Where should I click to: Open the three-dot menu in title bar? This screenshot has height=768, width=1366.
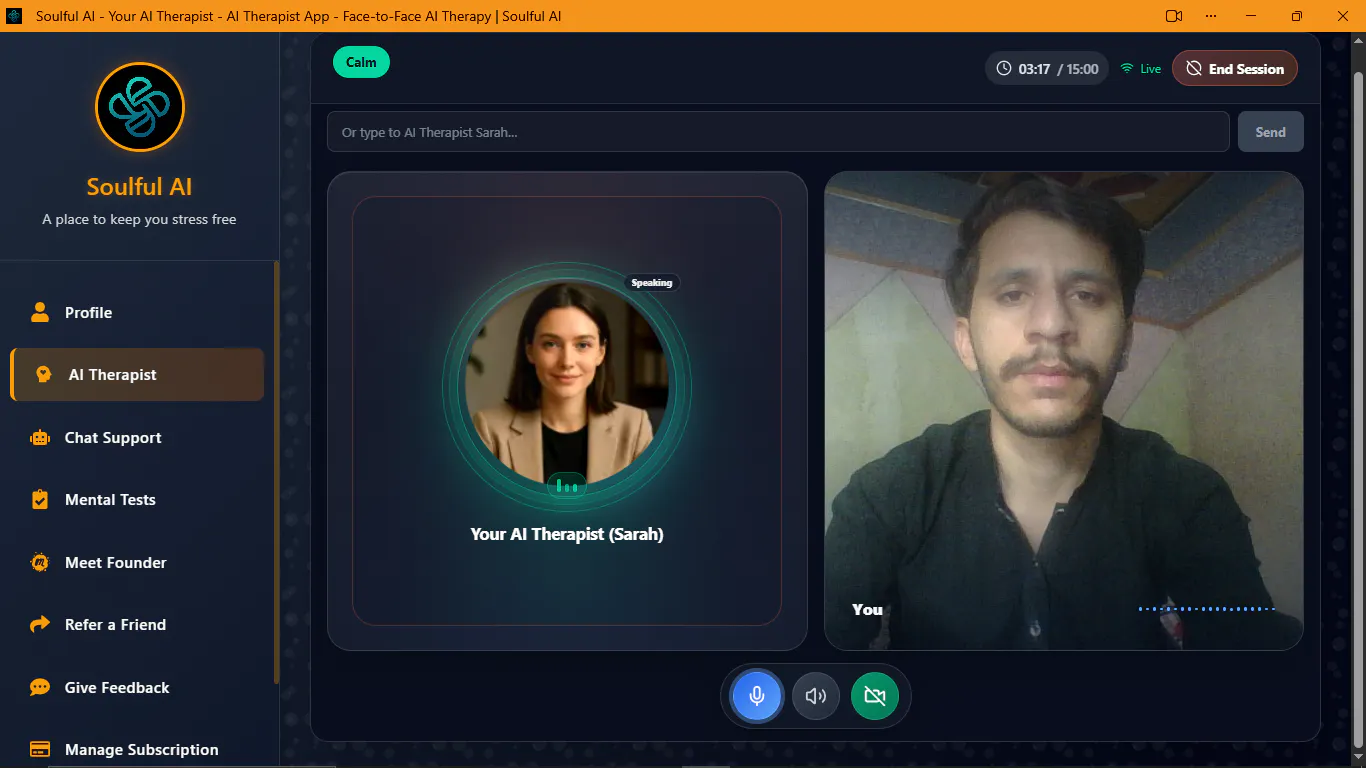point(1211,16)
